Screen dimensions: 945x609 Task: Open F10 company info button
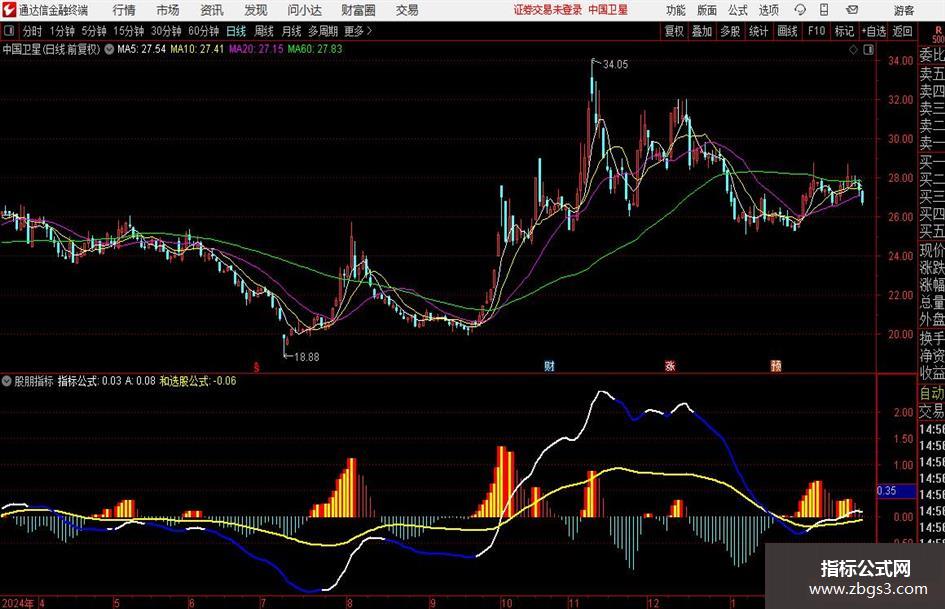816,31
